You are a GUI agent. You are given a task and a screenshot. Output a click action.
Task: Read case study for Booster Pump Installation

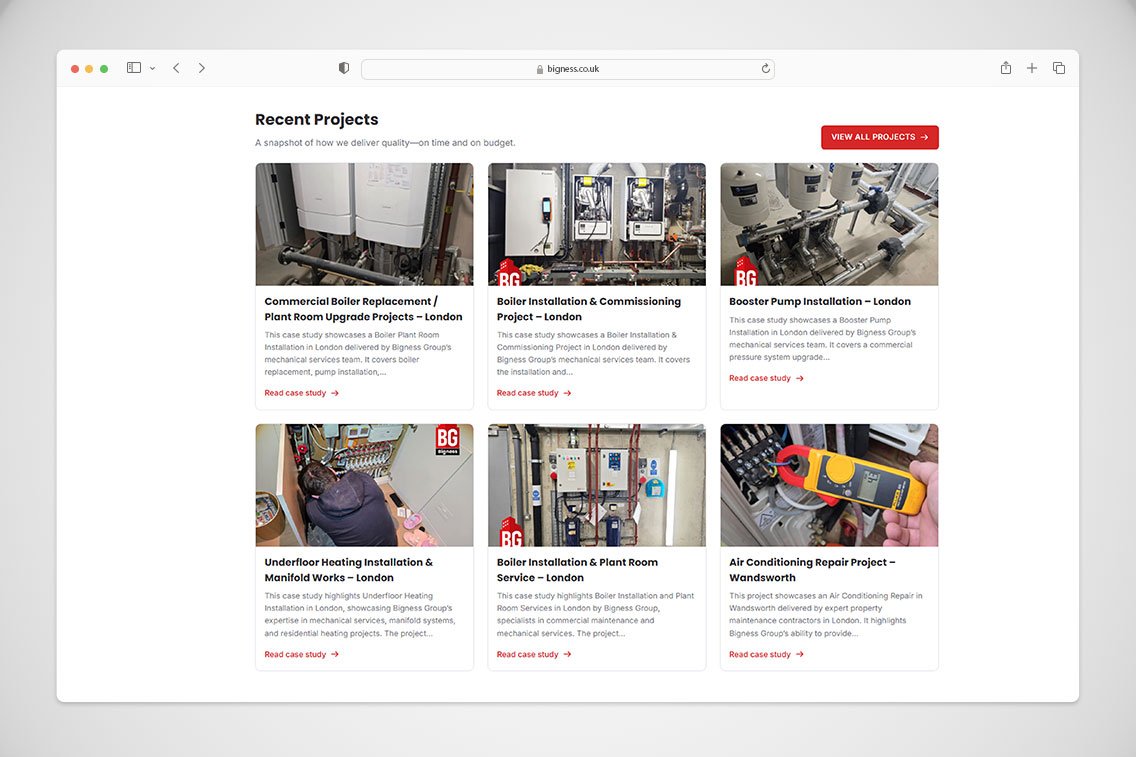(765, 378)
